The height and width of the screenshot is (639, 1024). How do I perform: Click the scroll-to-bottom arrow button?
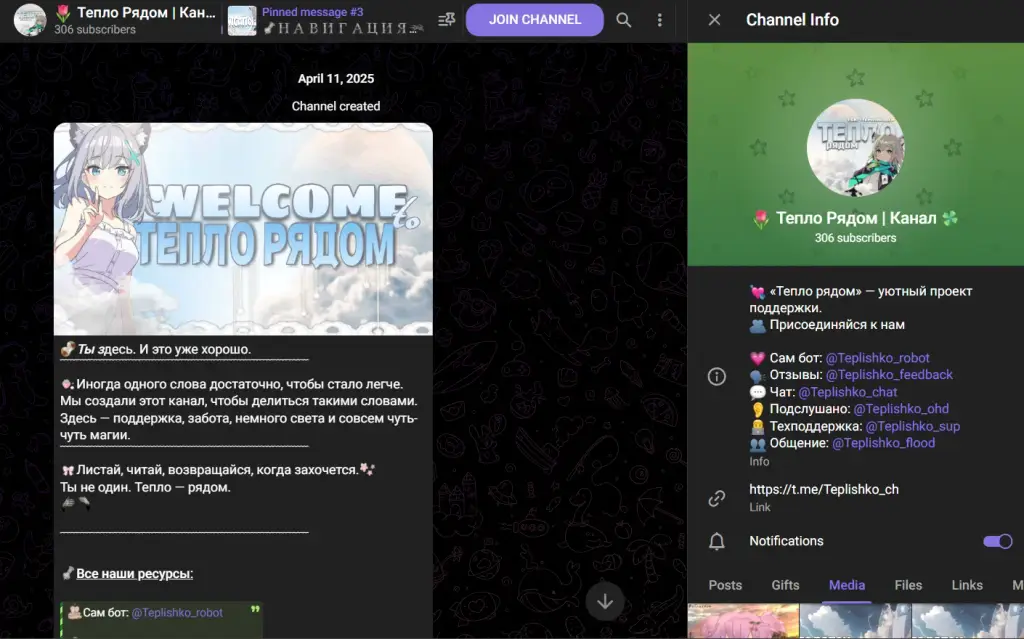[605, 601]
